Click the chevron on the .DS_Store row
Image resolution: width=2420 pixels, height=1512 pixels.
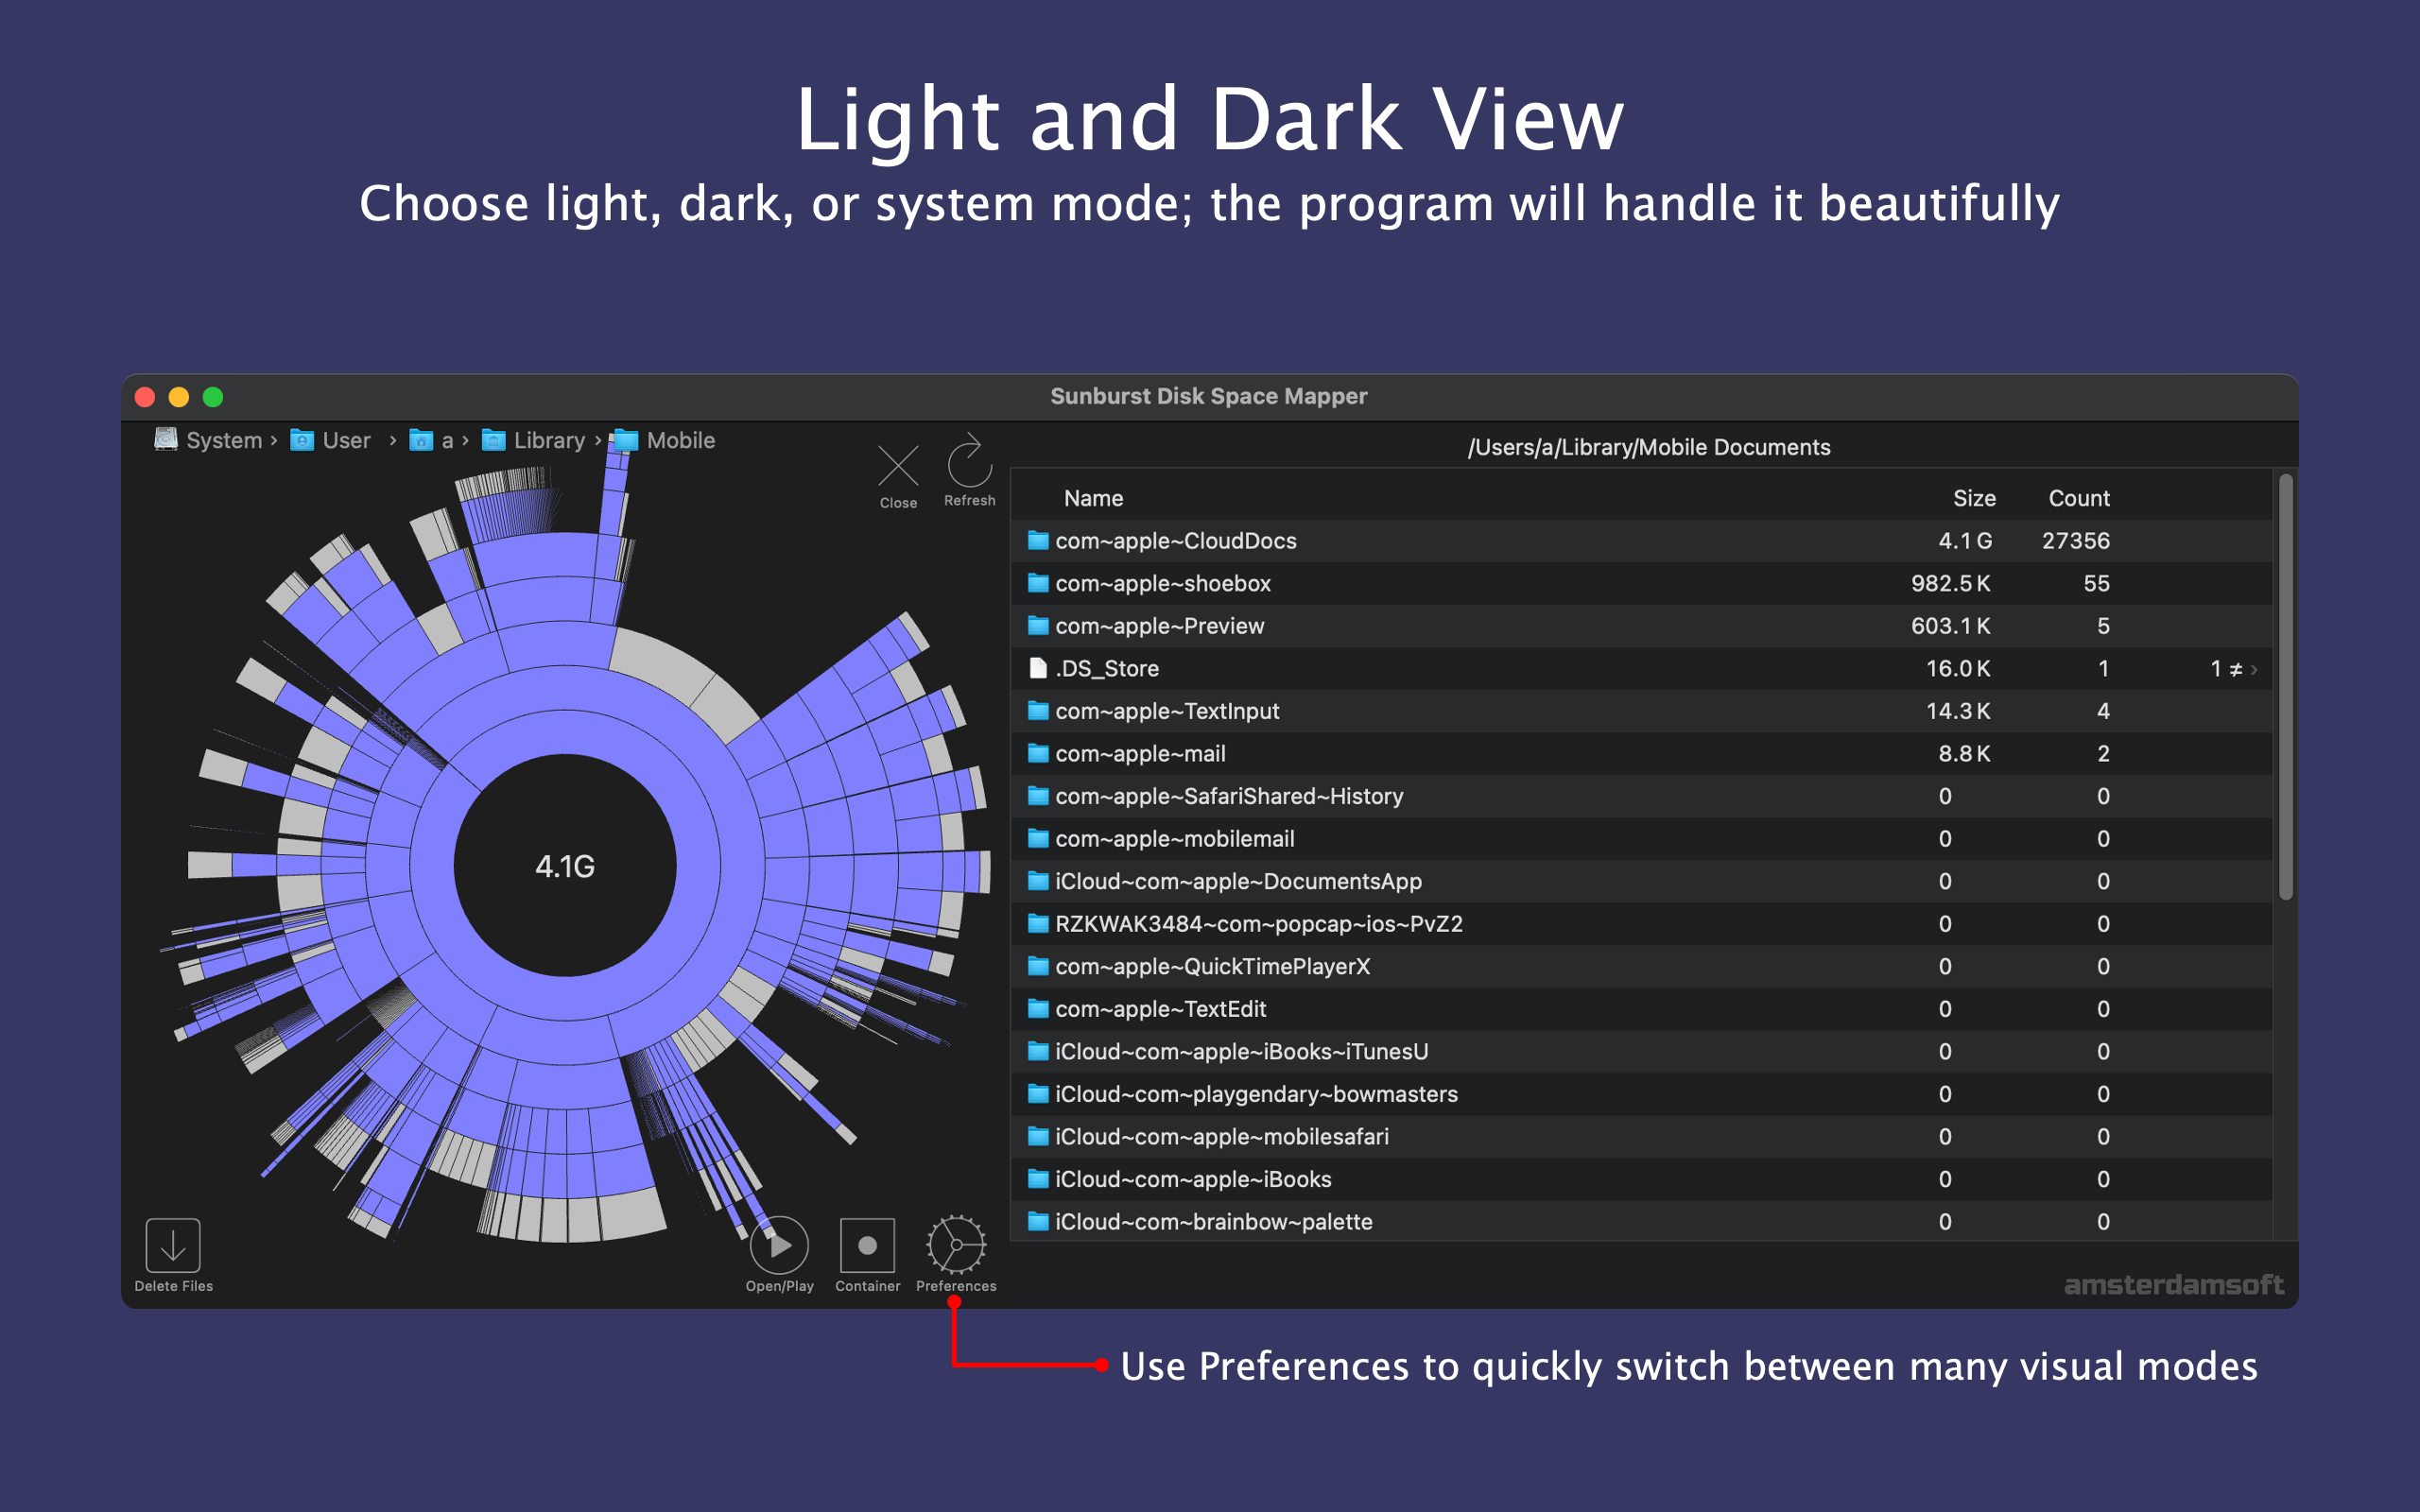pos(2254,669)
